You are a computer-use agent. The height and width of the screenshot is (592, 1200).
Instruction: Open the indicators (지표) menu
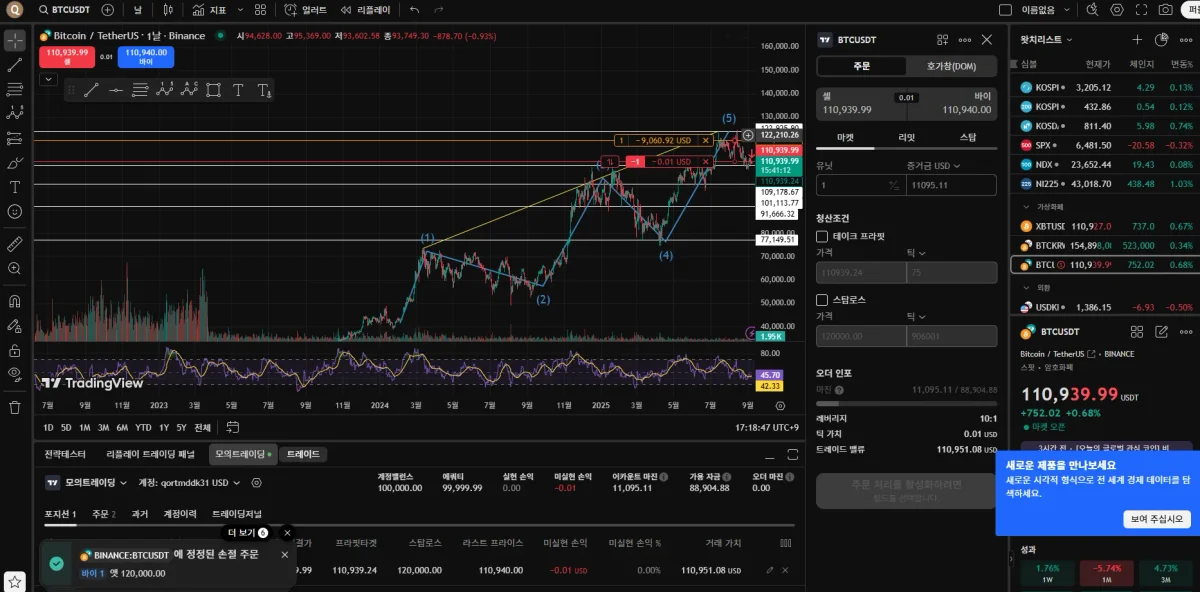[x=210, y=10]
